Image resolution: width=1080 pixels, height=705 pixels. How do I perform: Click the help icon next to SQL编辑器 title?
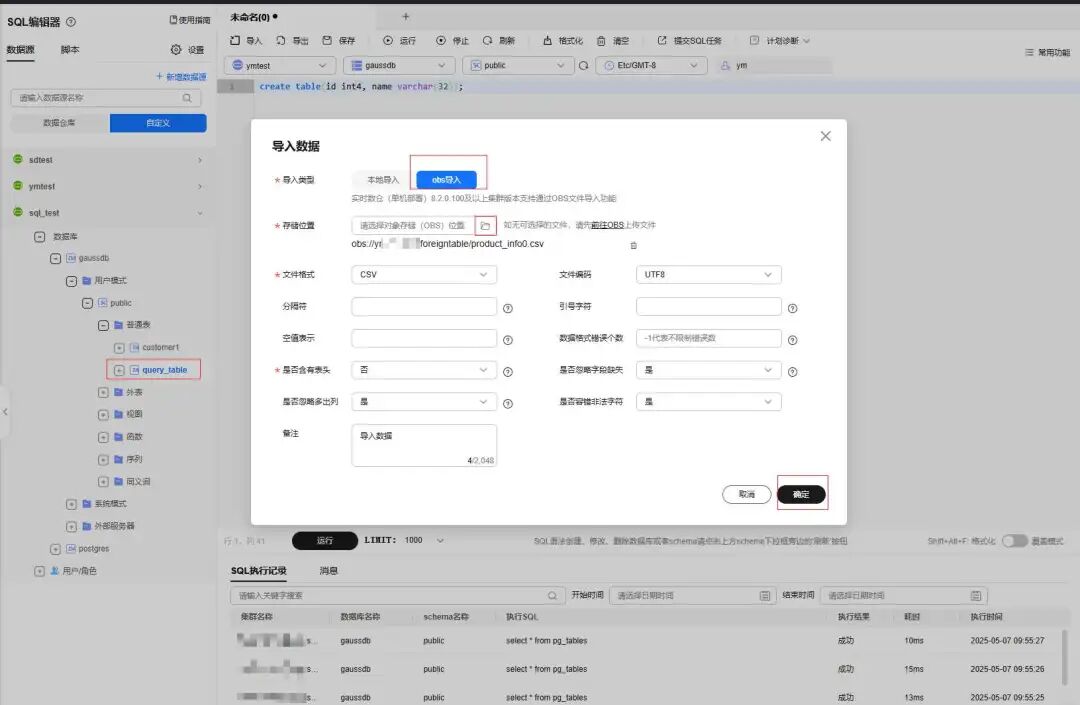(x=71, y=22)
